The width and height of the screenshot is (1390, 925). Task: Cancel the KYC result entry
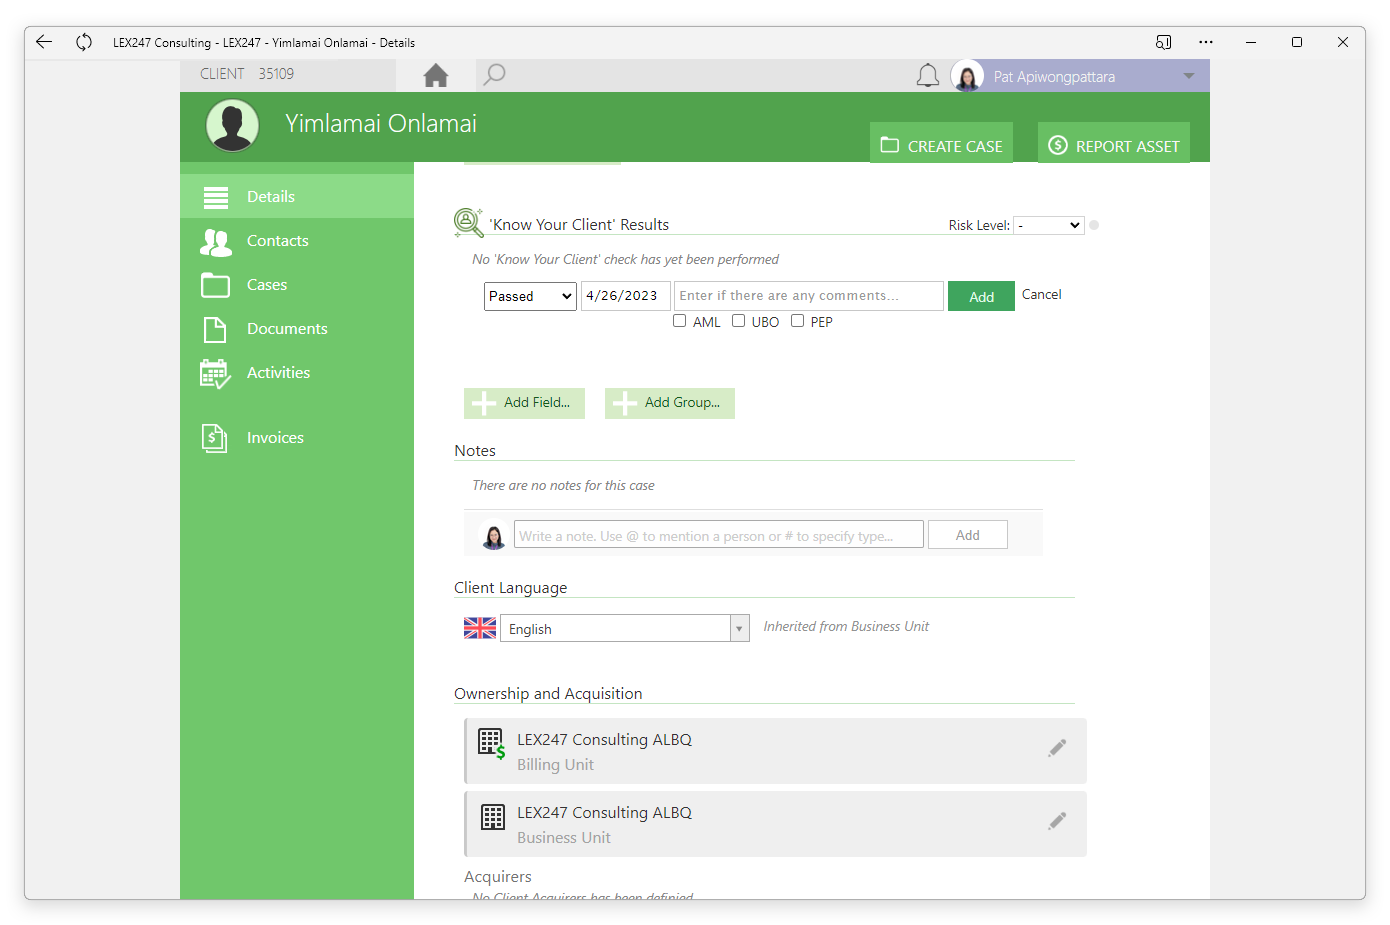[x=1041, y=294]
